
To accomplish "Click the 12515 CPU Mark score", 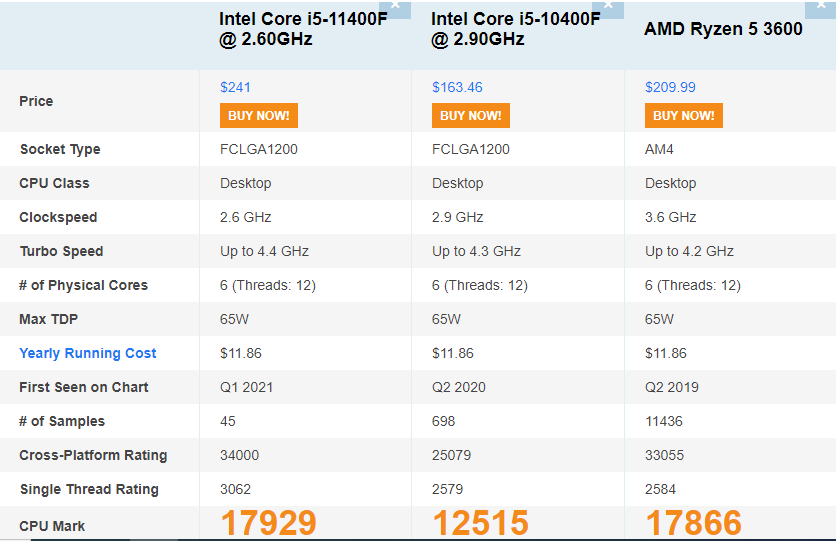I will 480,523.
